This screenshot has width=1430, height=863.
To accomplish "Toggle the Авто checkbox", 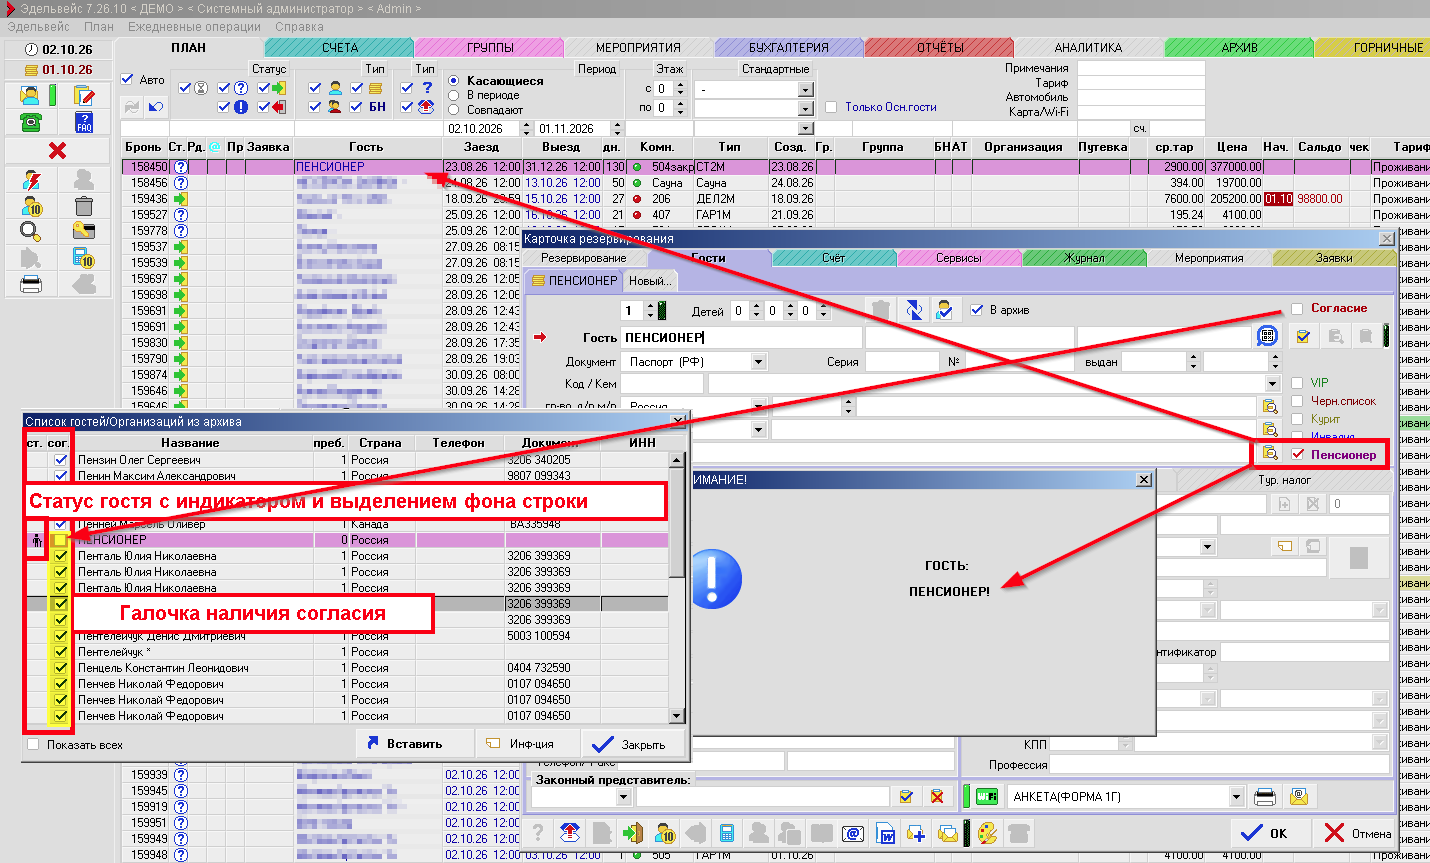I will tap(127, 79).
